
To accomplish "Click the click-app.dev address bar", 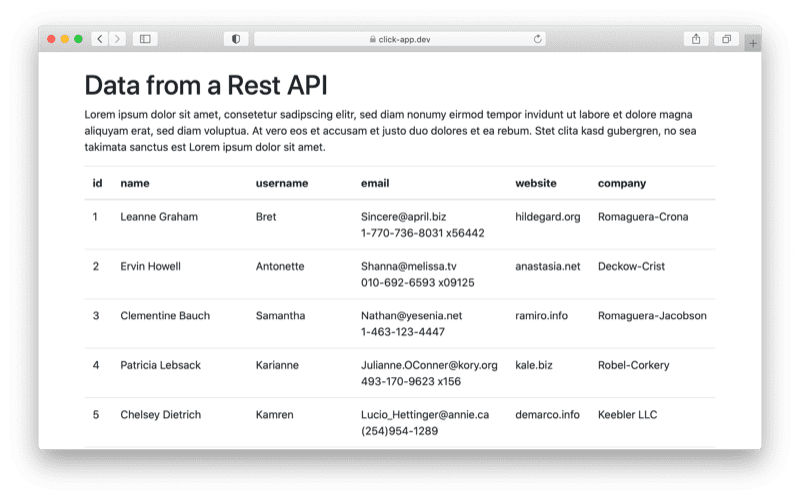I will pyautogui.click(x=400, y=39).
